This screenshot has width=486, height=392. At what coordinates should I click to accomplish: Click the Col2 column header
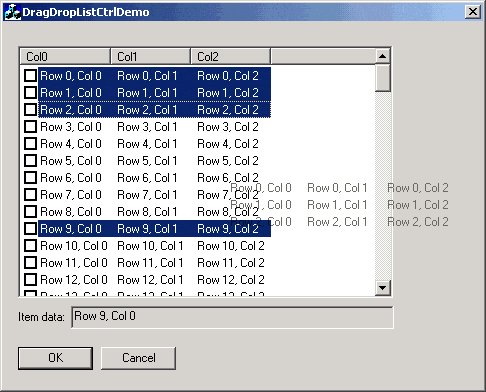[230, 56]
